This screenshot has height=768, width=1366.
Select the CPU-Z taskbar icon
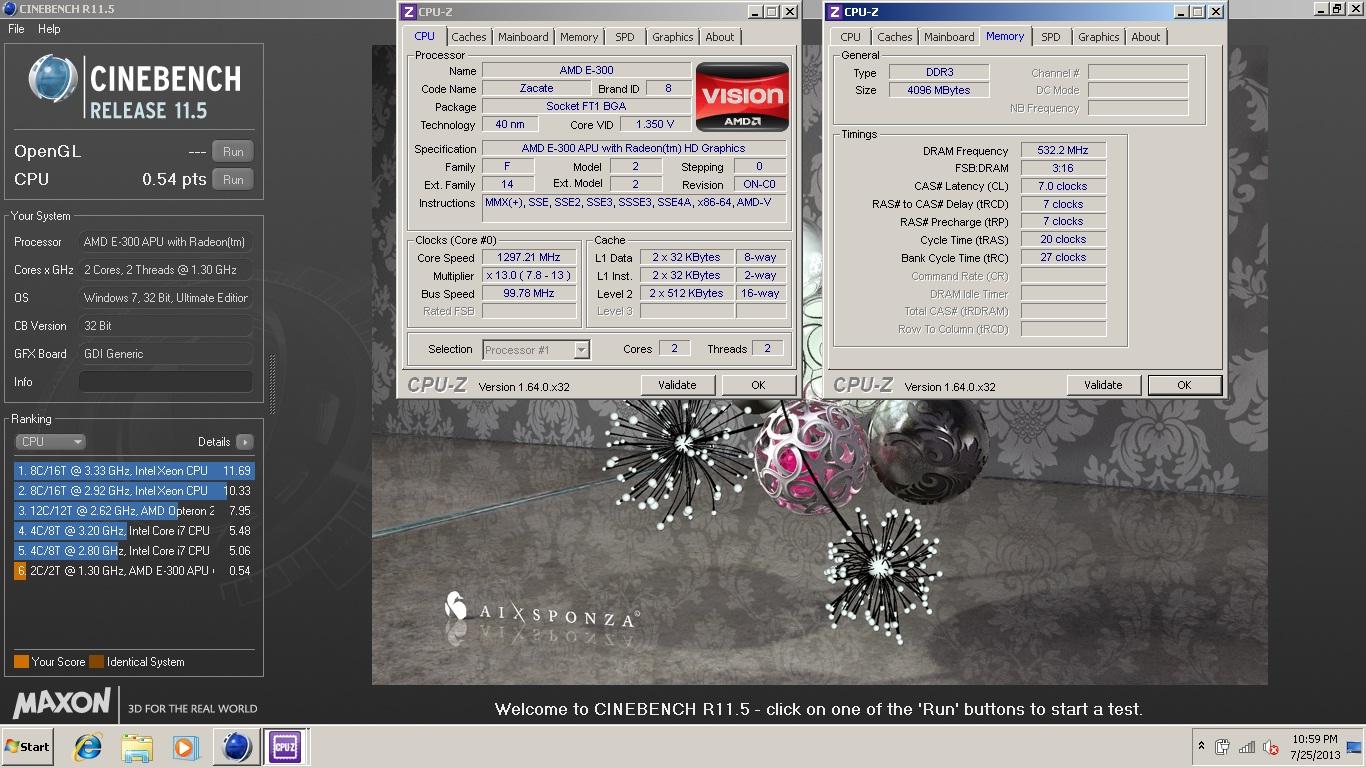point(284,747)
